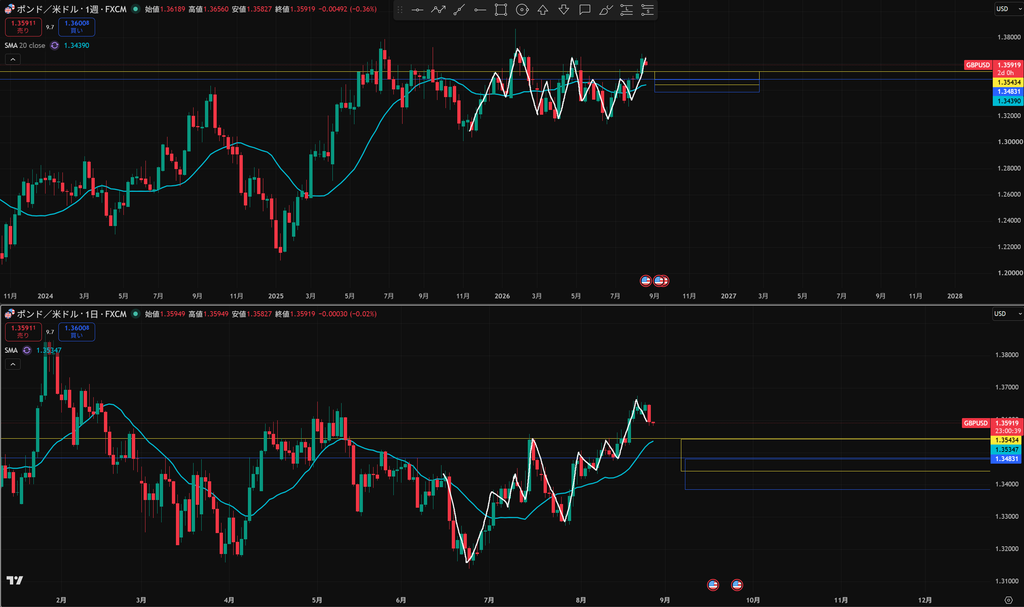Collapse the indicator legend on the daily chart

[12, 364]
